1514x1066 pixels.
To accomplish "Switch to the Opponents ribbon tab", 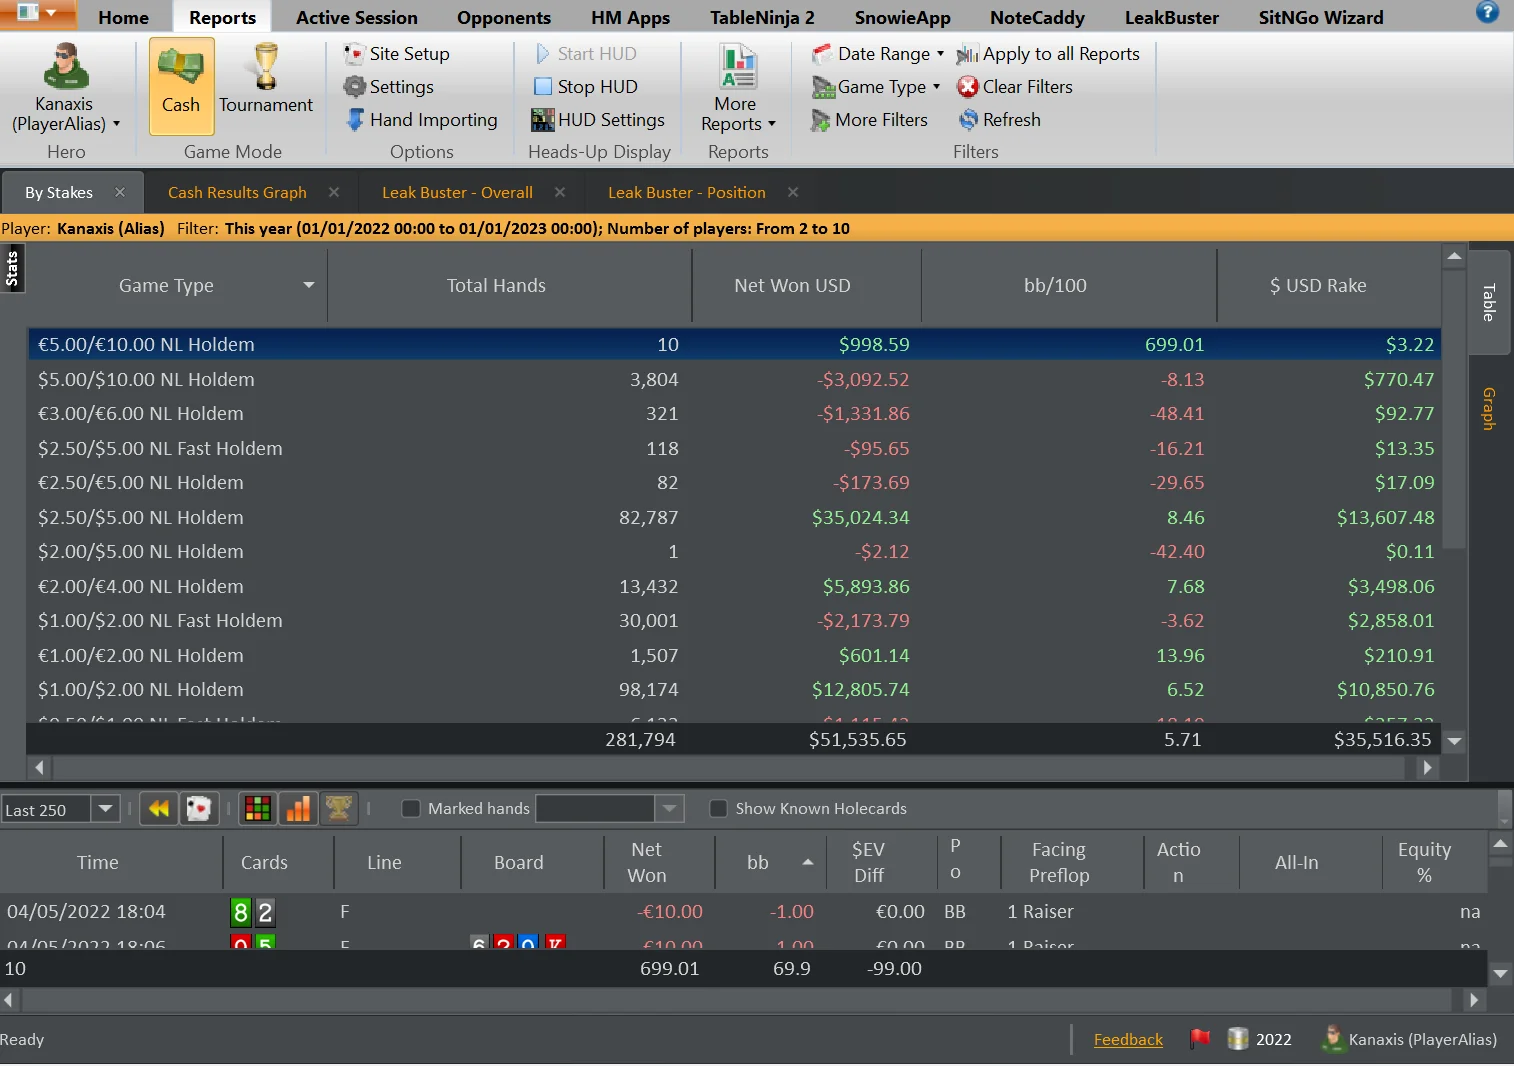I will 503,17.
